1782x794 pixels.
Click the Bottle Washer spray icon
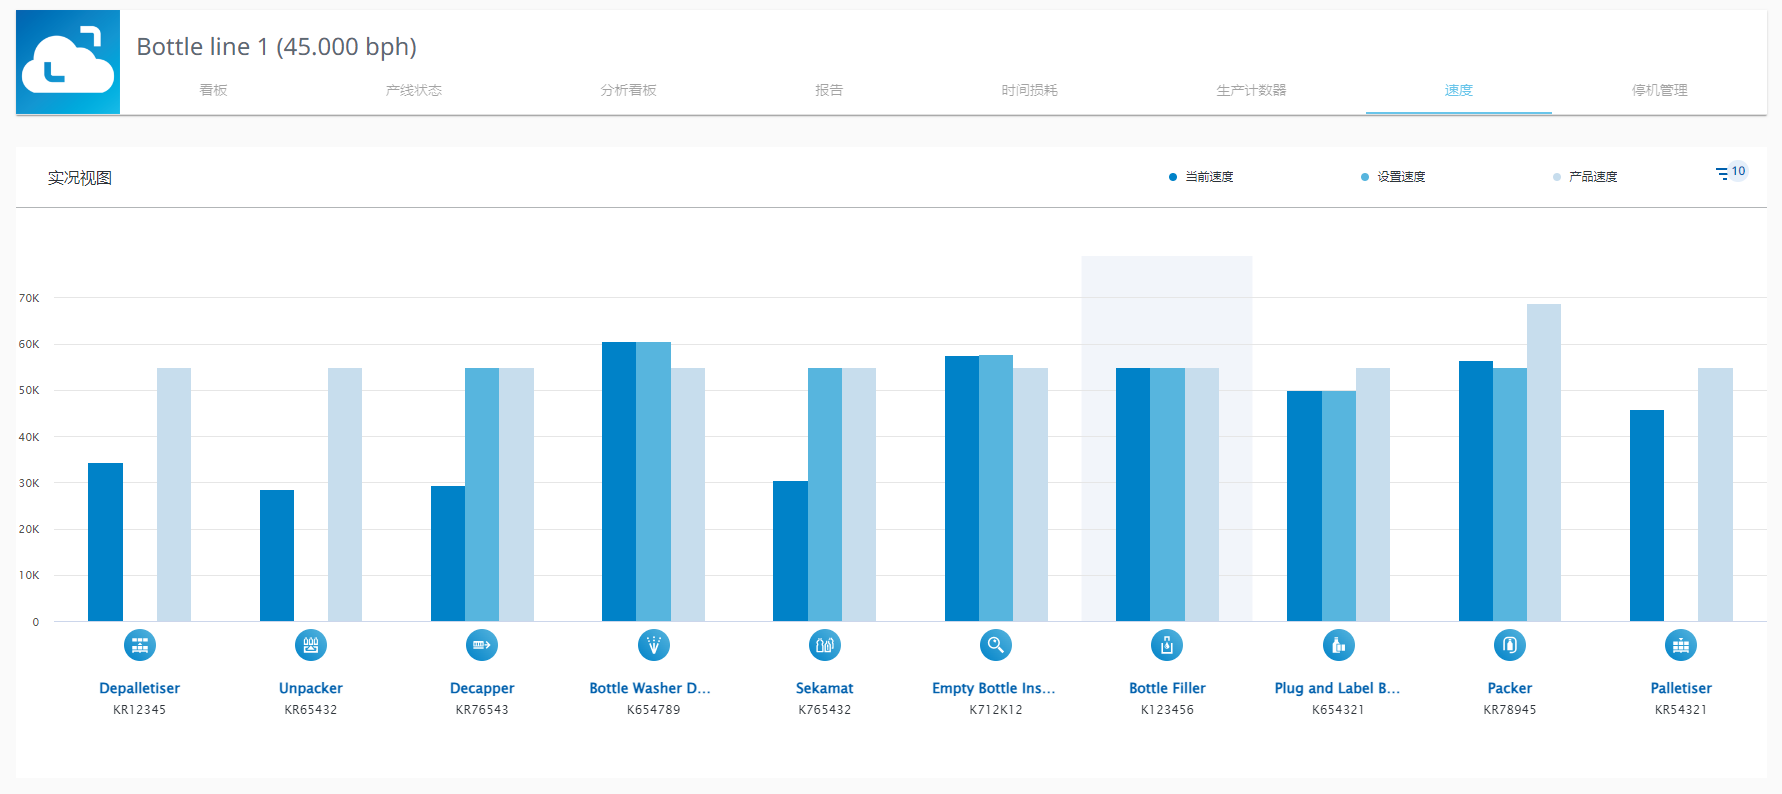(654, 646)
